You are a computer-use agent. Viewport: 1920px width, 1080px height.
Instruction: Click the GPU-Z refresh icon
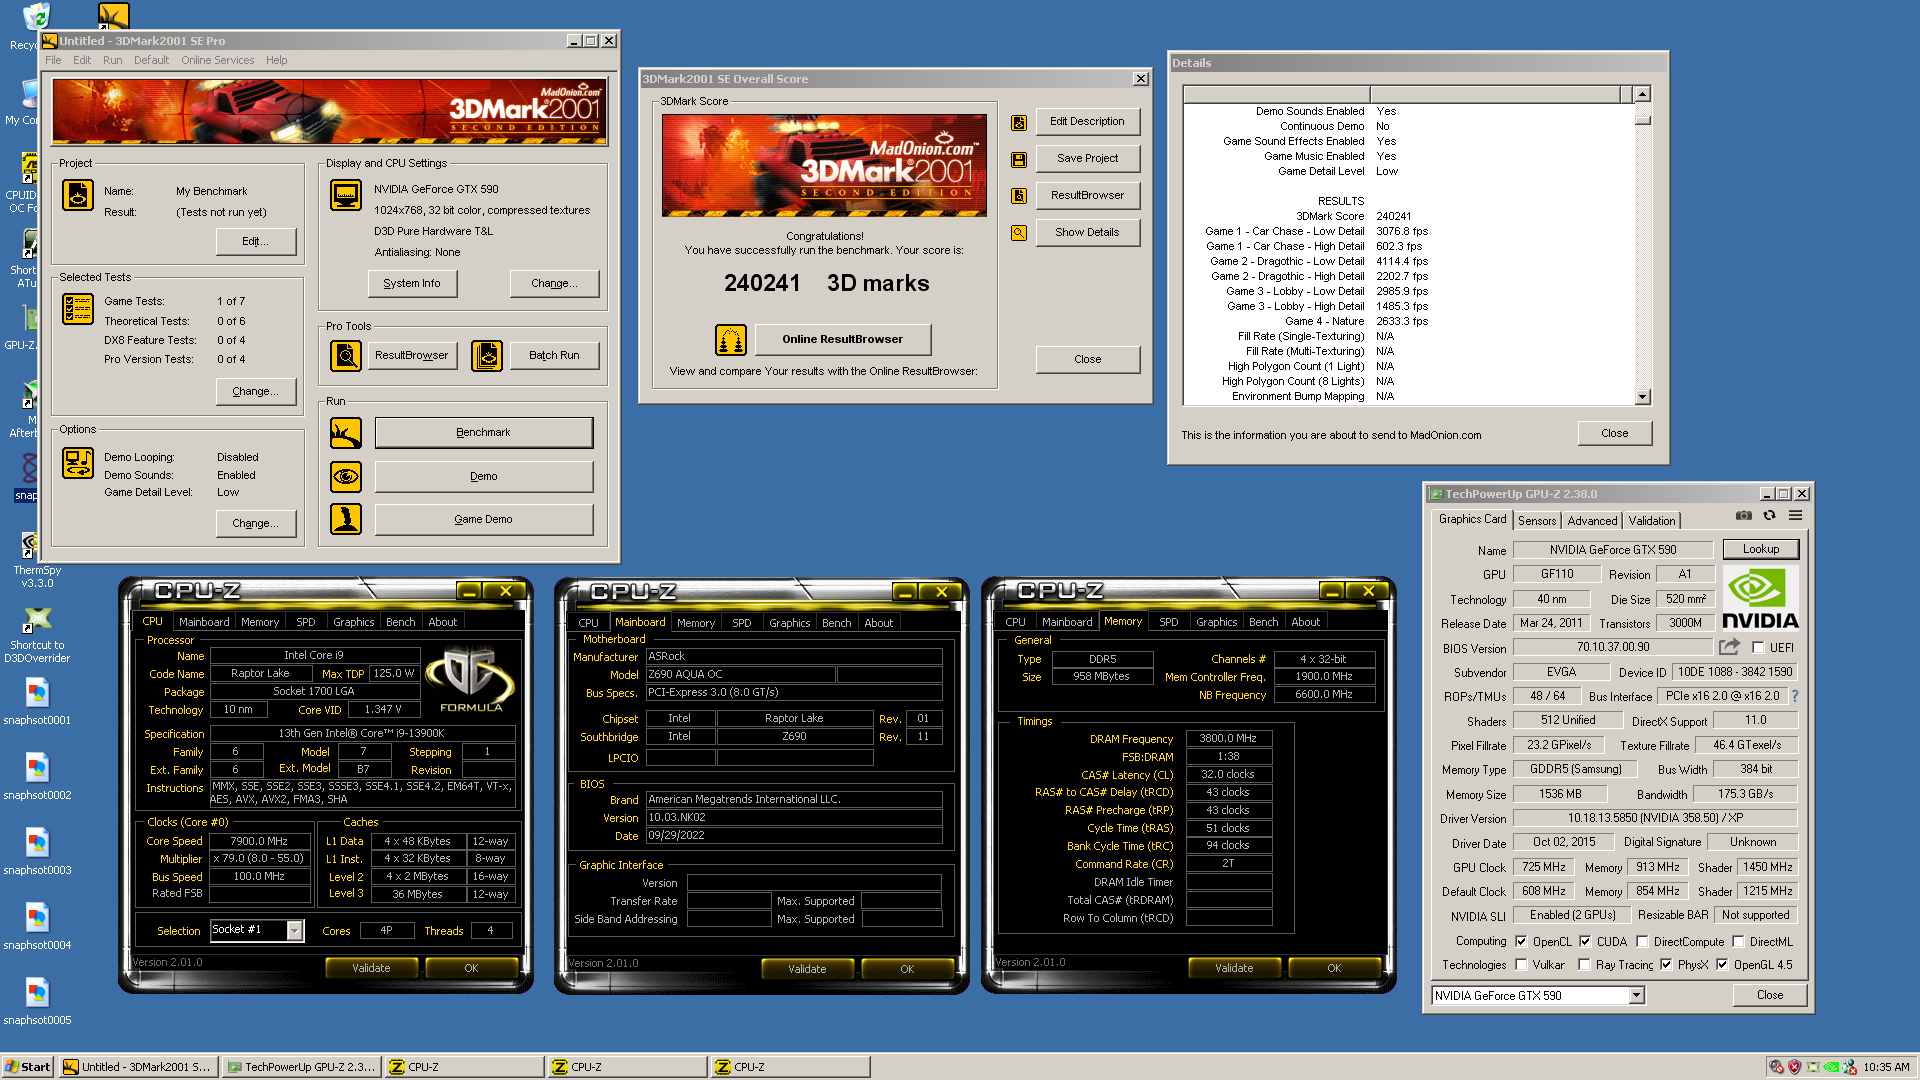pos(1770,516)
